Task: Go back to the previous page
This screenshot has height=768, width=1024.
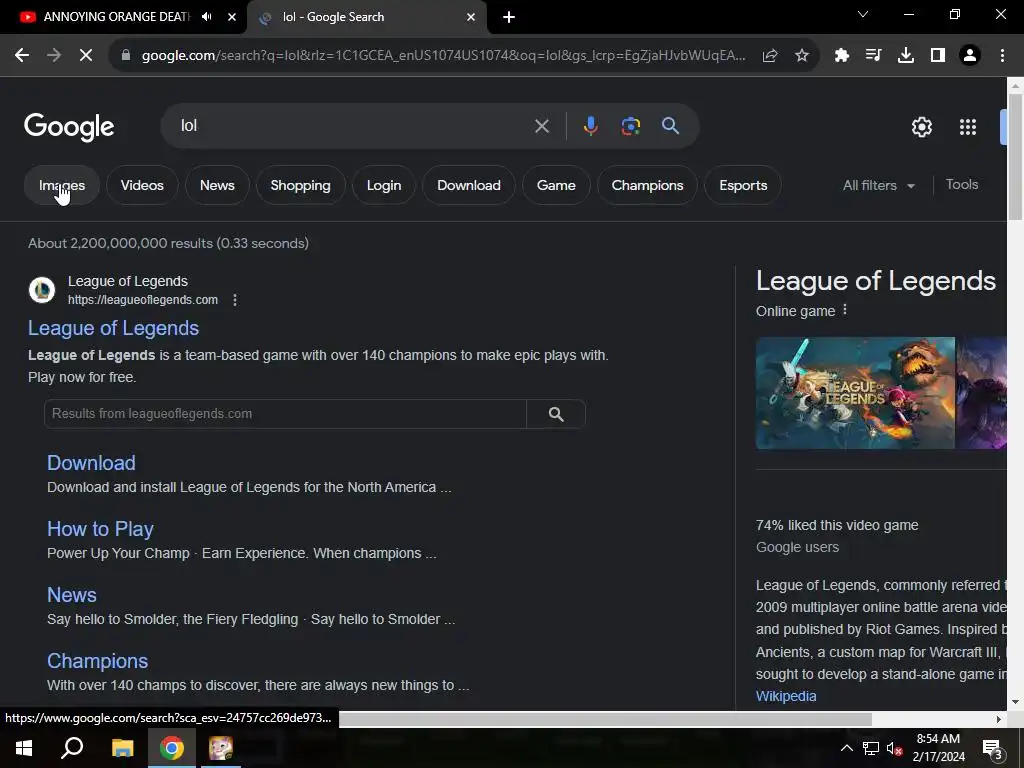Action: (22, 56)
